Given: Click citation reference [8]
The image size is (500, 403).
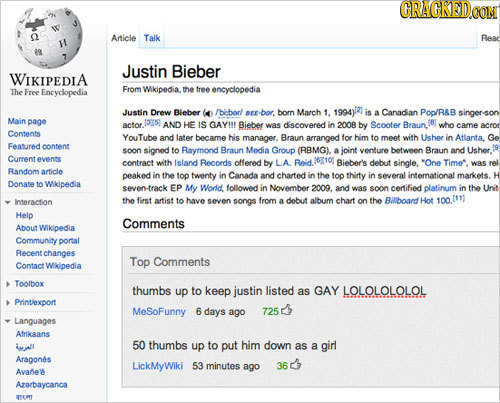Looking at the screenshot, I should [x=432, y=123].
